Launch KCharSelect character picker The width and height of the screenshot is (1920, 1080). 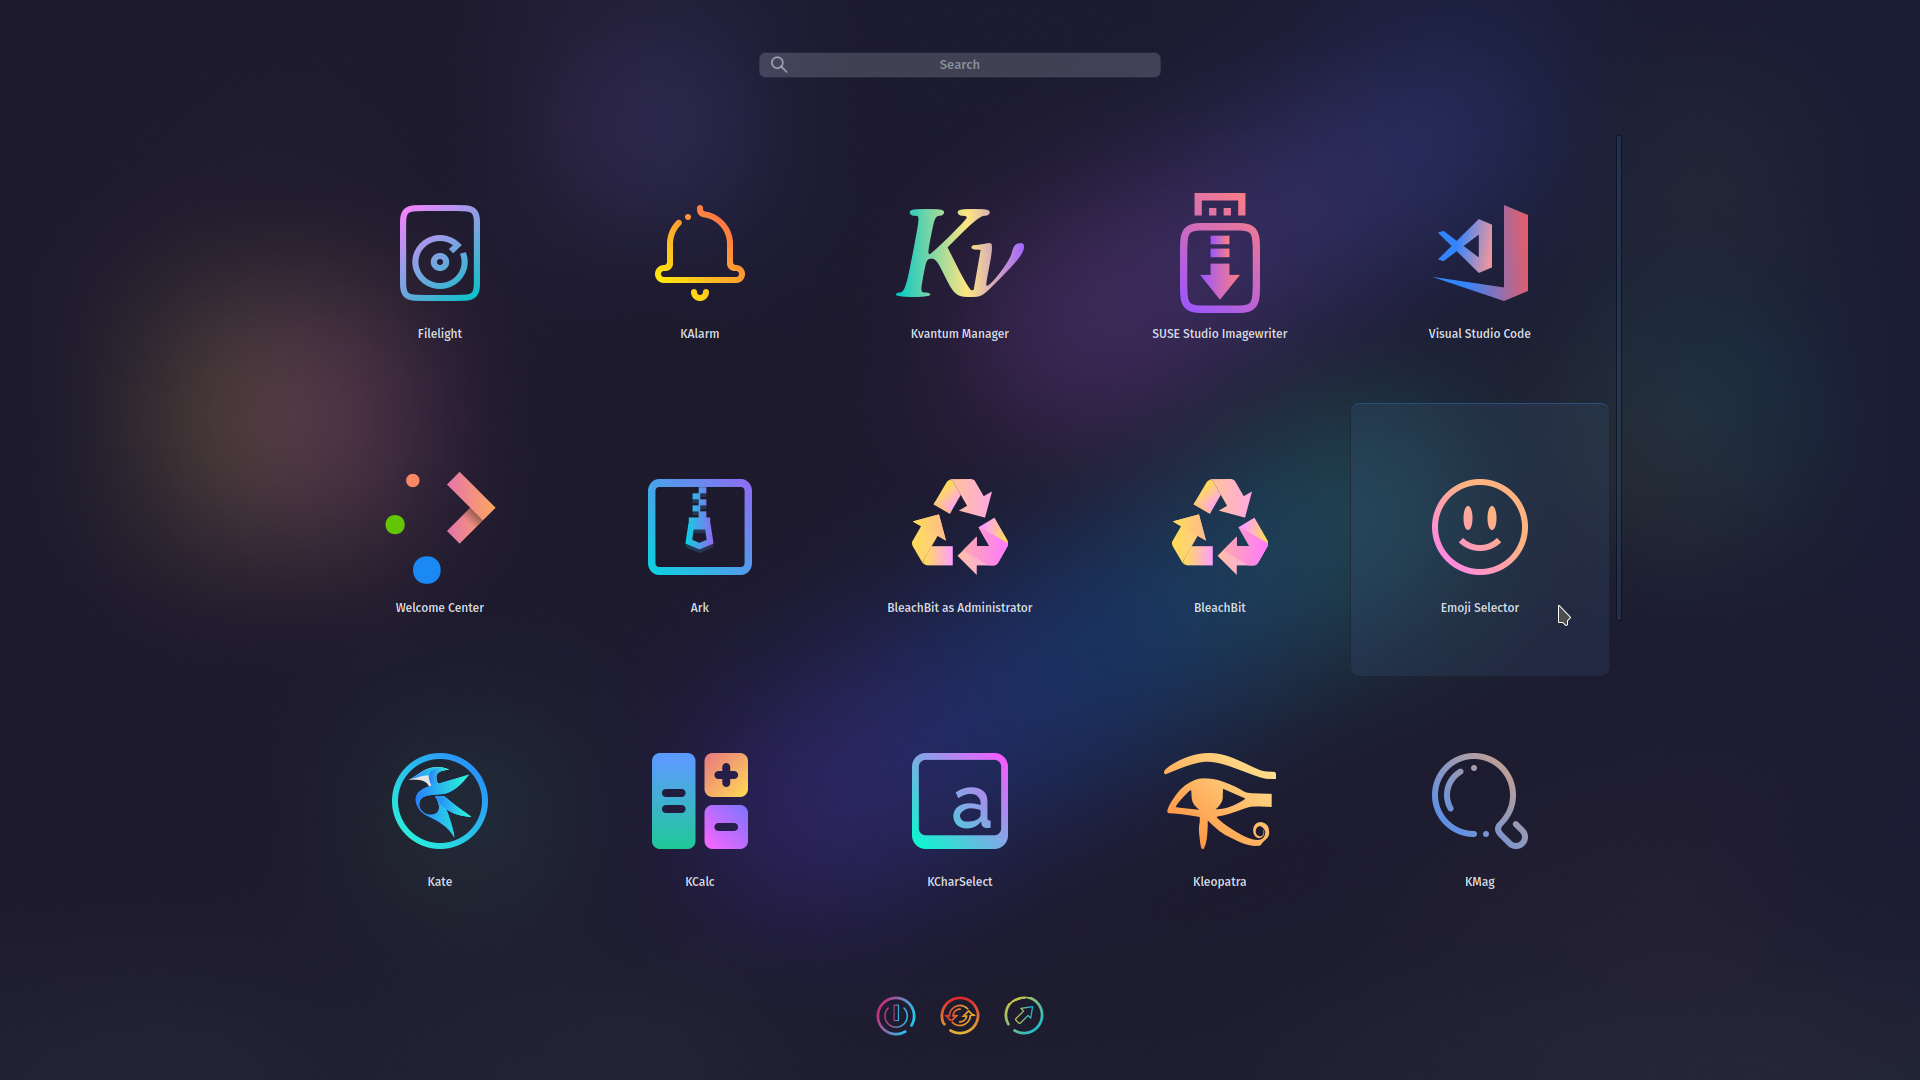(960, 801)
